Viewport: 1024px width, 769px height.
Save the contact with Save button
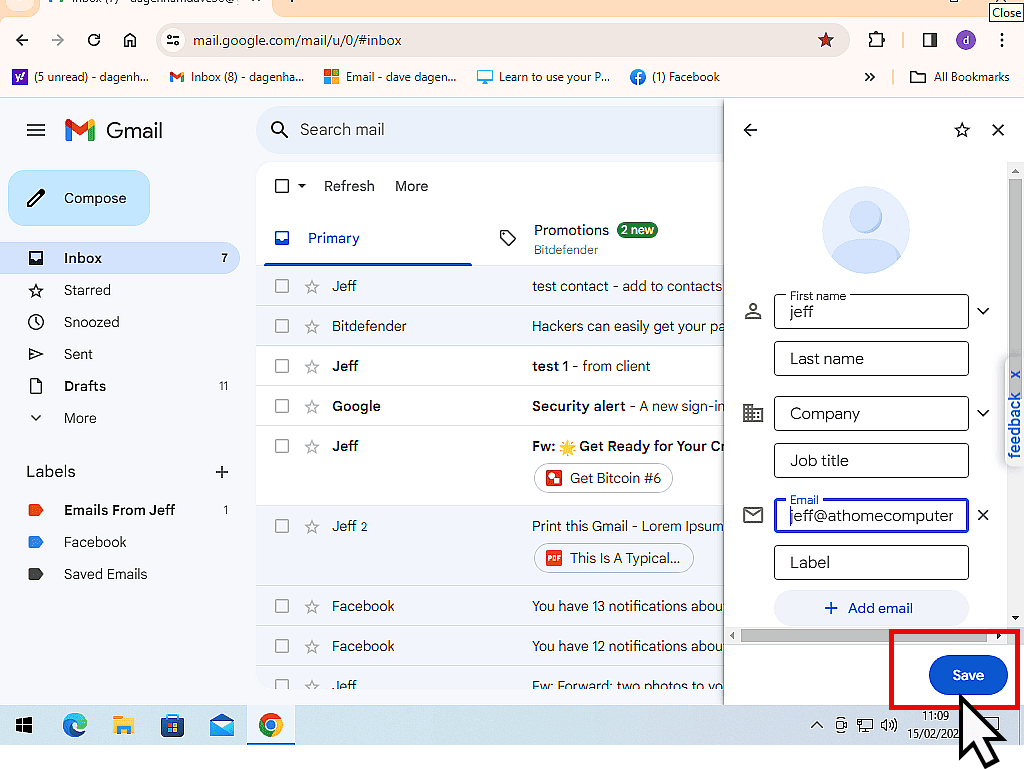tap(967, 675)
